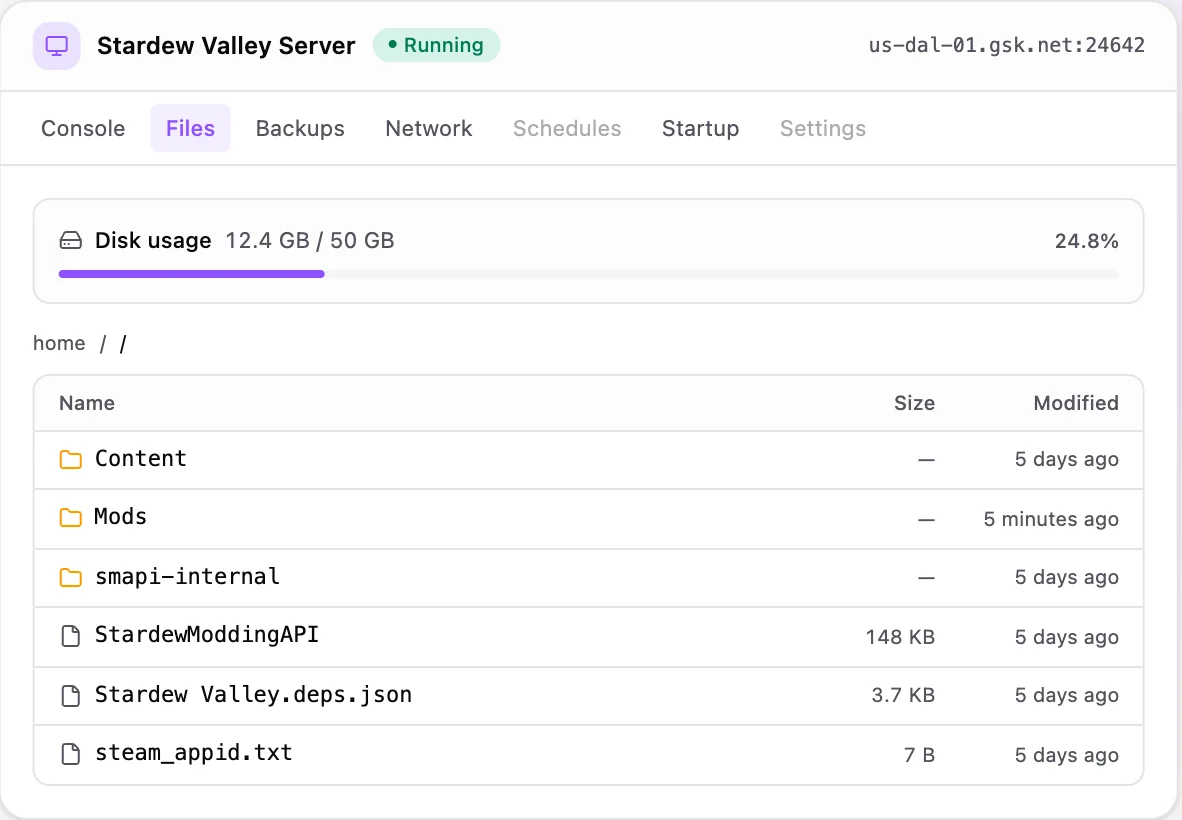The height and width of the screenshot is (820, 1182).
Task: Click the 7 B size value
Action: pyautogui.click(x=920, y=755)
